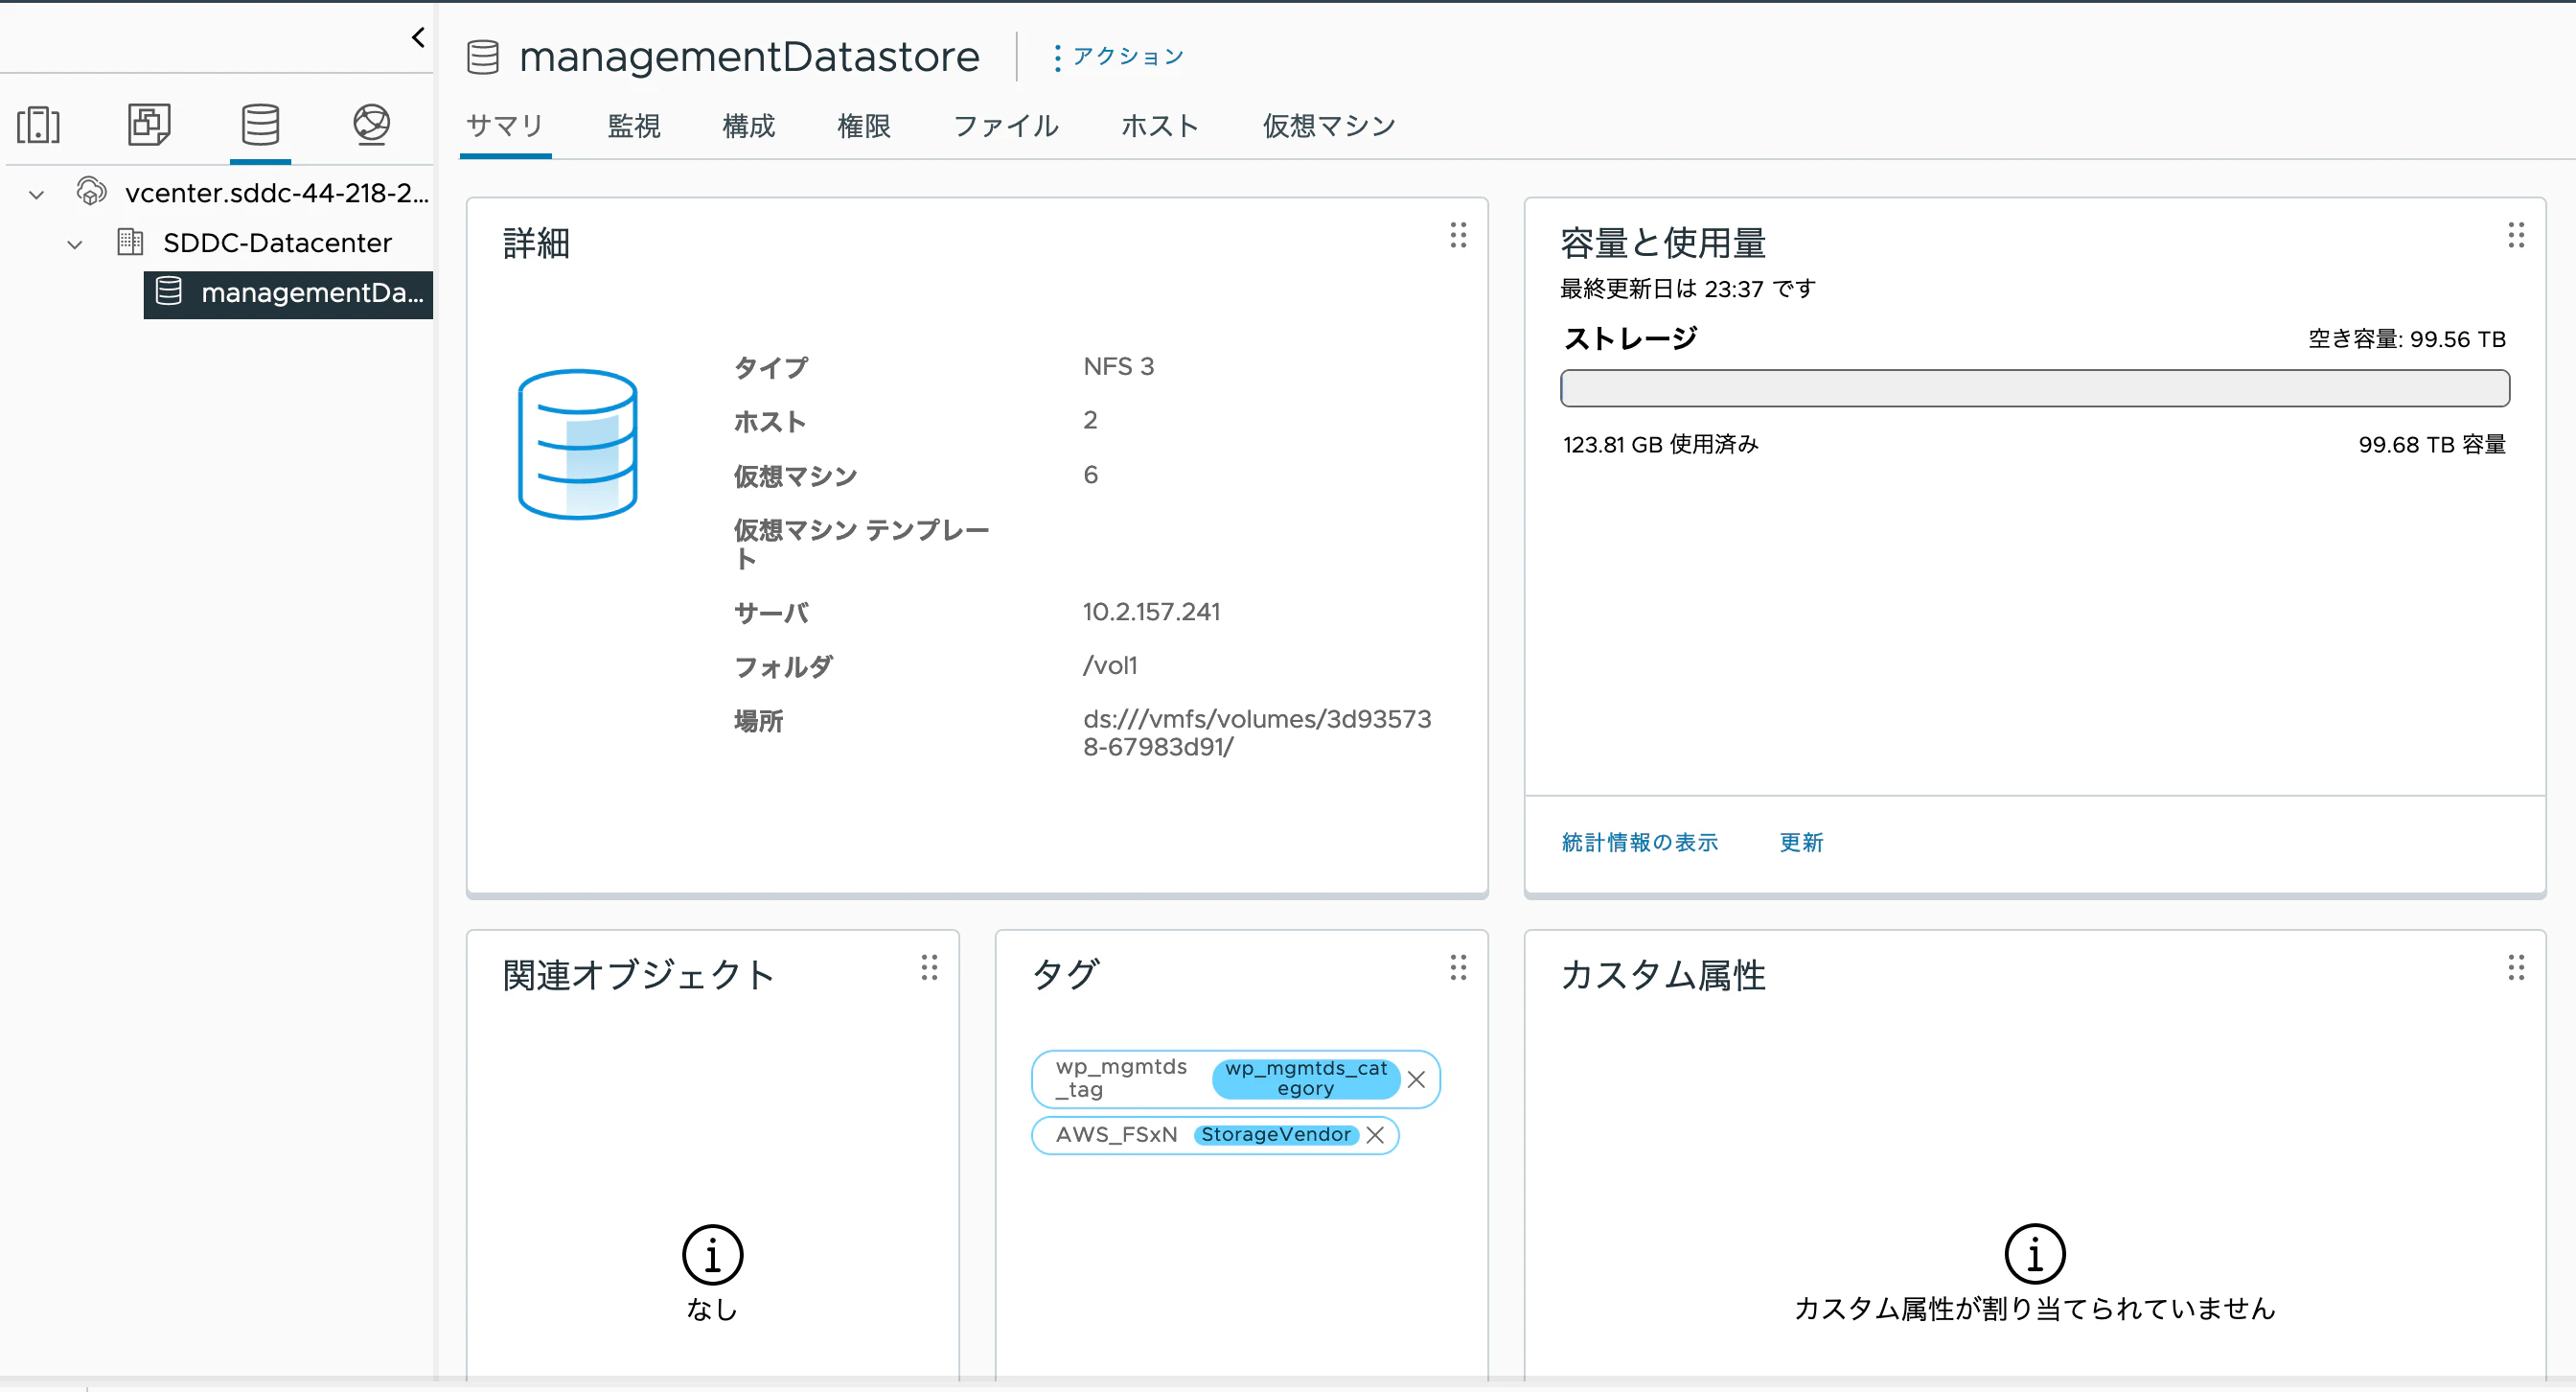The width and height of the screenshot is (2576, 1392).
Task: Click the 統計情報の表示 link
Action: [1639, 843]
